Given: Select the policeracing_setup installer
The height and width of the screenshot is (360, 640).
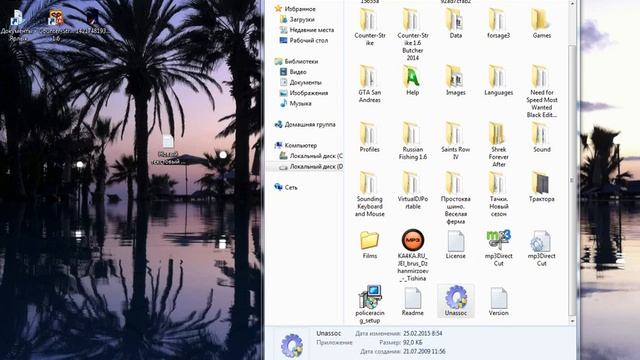Looking at the screenshot, I should click(369, 304).
